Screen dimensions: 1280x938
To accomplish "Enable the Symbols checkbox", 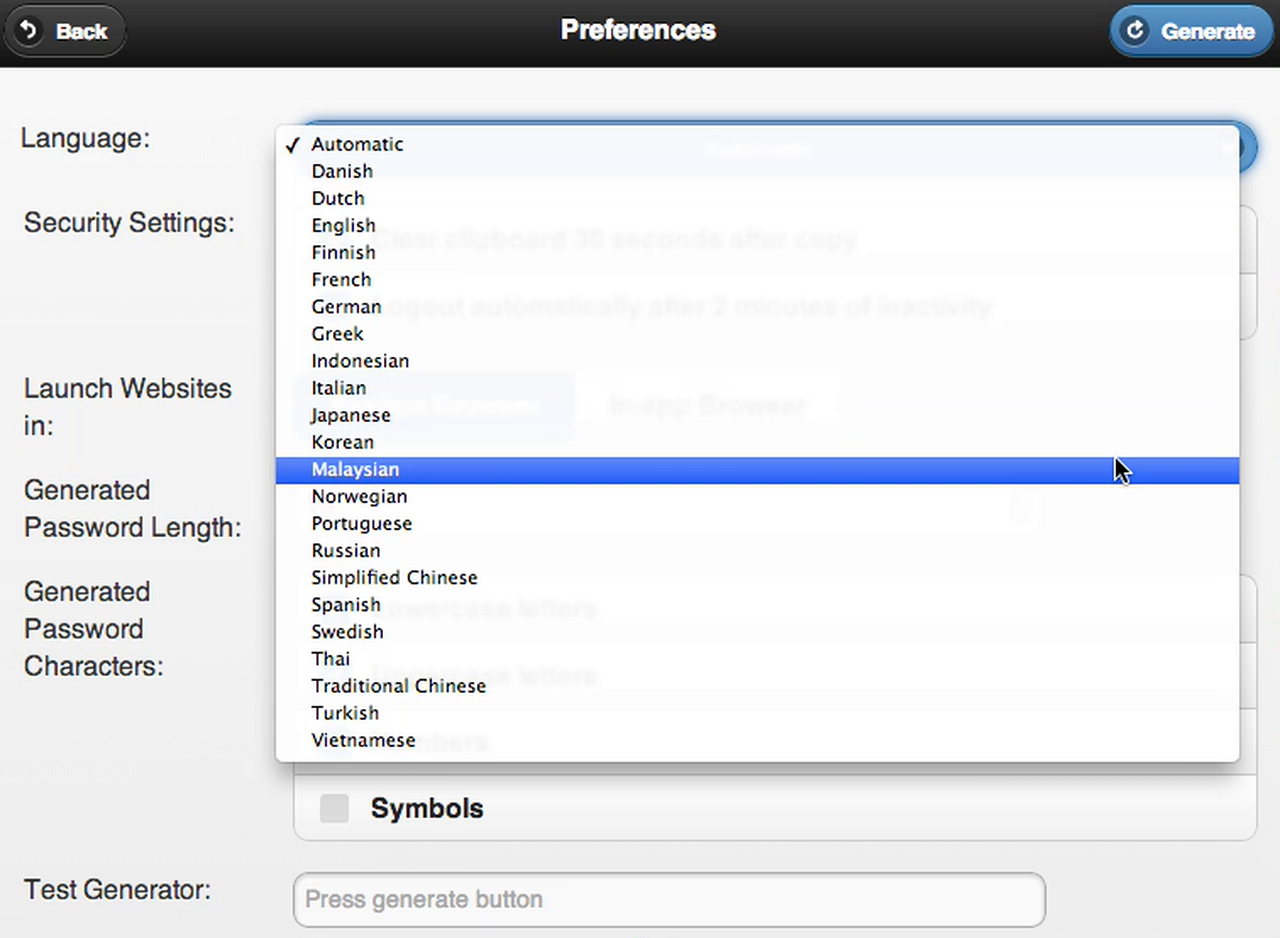I will (334, 808).
